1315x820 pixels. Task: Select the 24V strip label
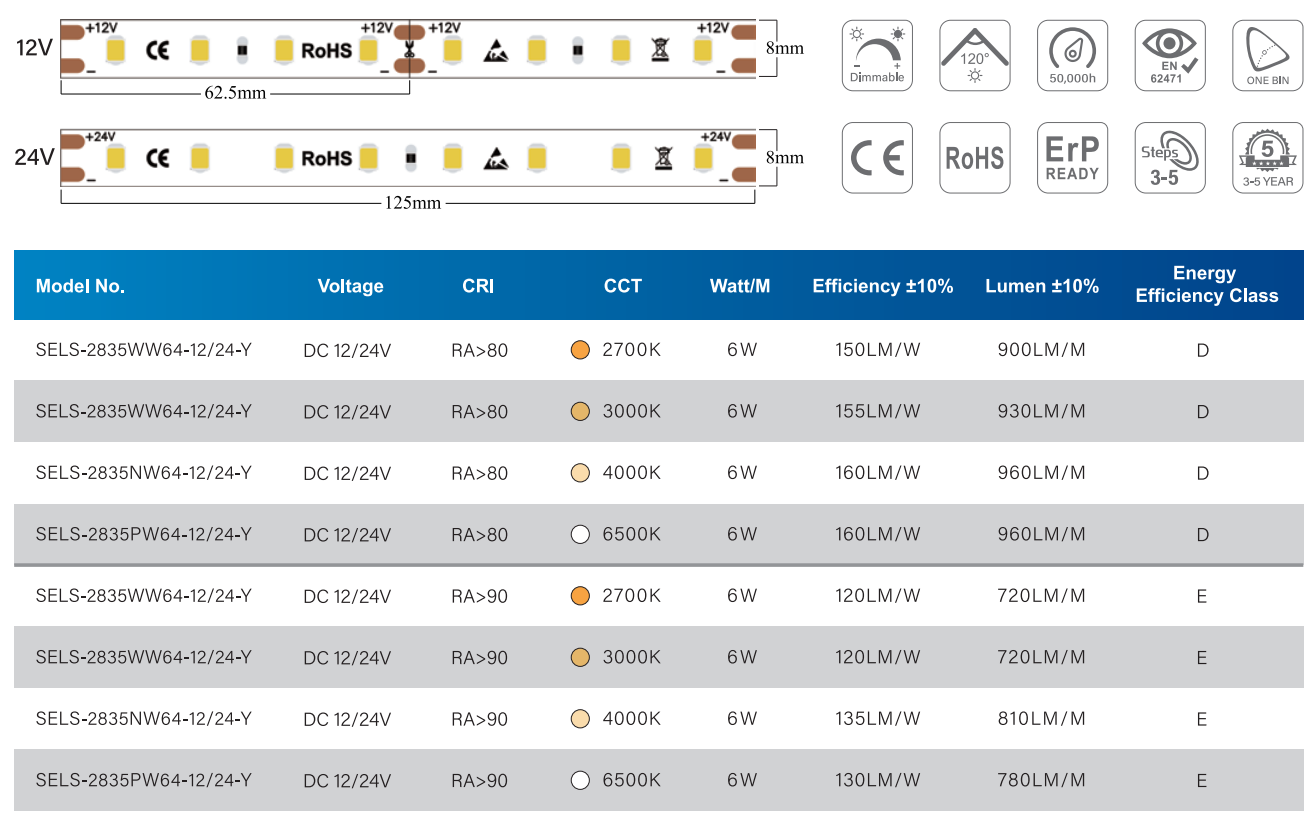(x=34, y=157)
